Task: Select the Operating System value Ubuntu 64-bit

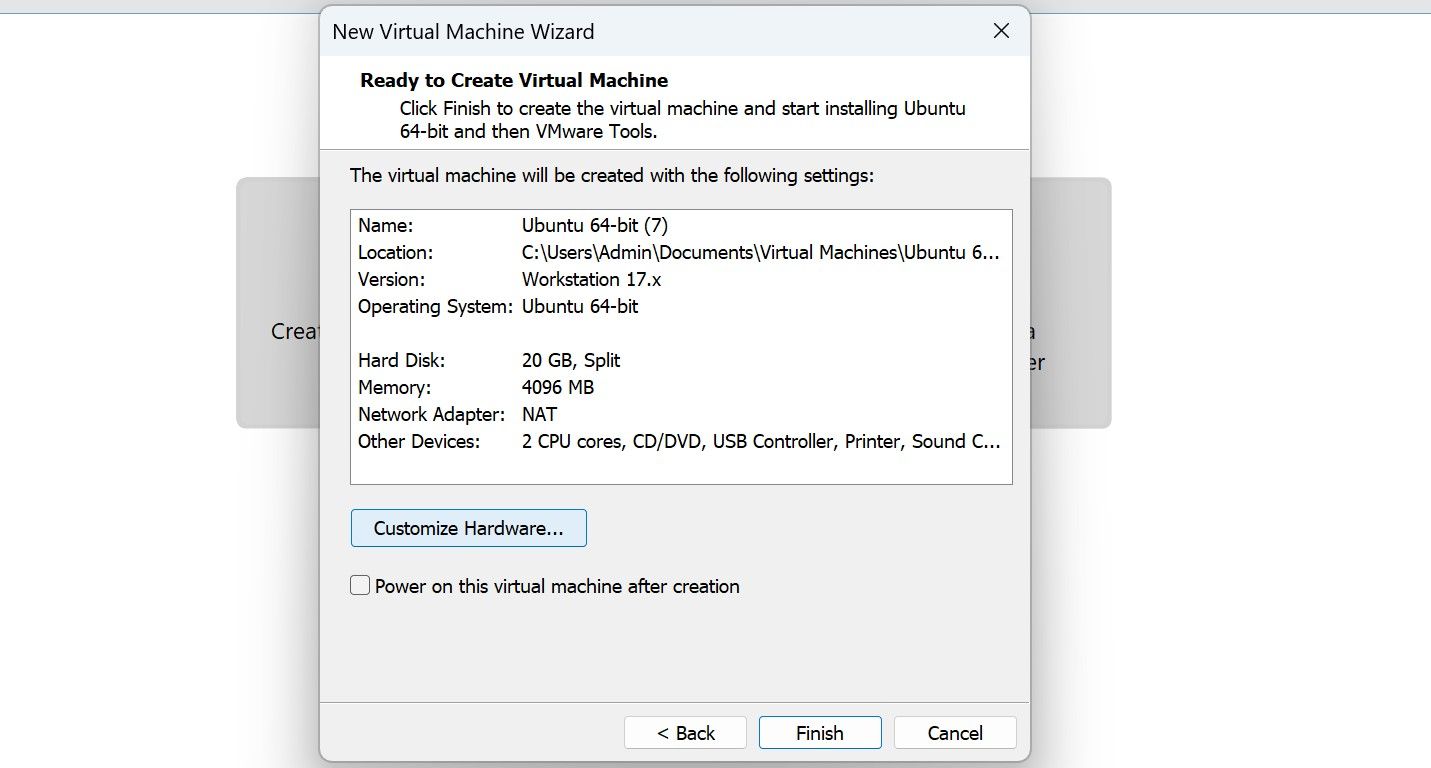Action: point(580,307)
